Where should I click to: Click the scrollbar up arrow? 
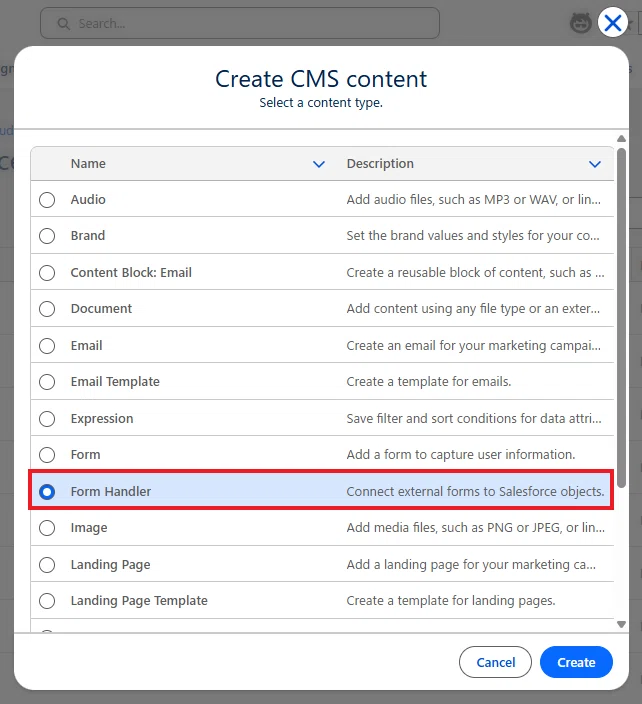click(x=621, y=138)
